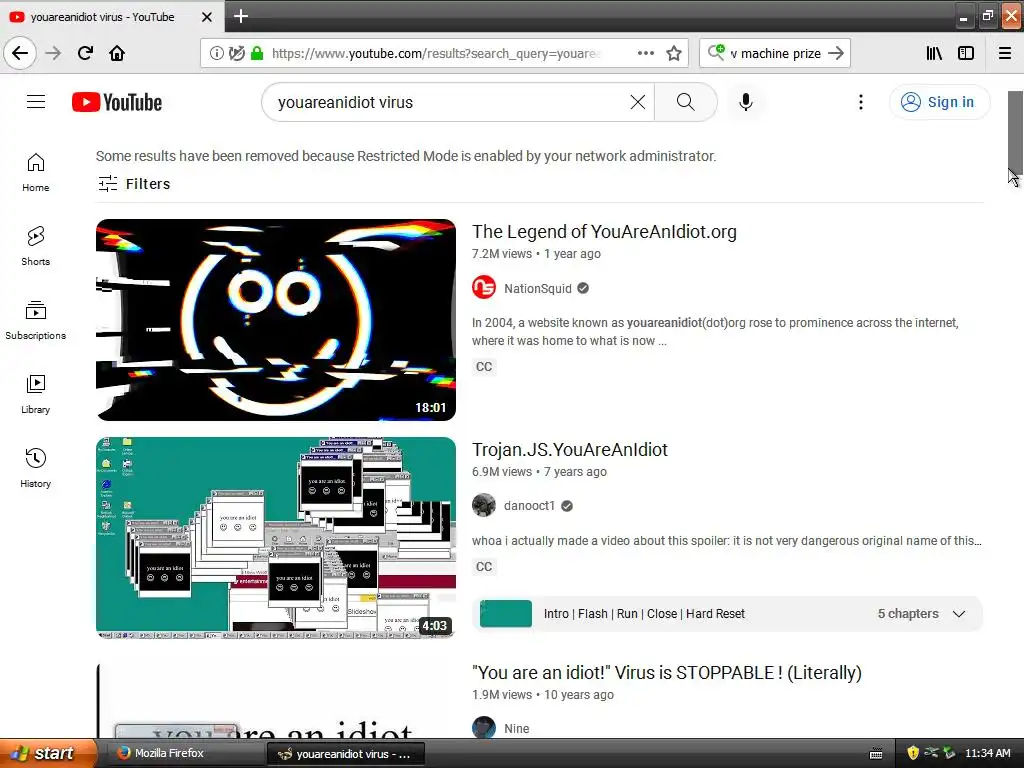Open Subscriptions in YouTube sidebar
1024x768 pixels.
(x=35, y=320)
